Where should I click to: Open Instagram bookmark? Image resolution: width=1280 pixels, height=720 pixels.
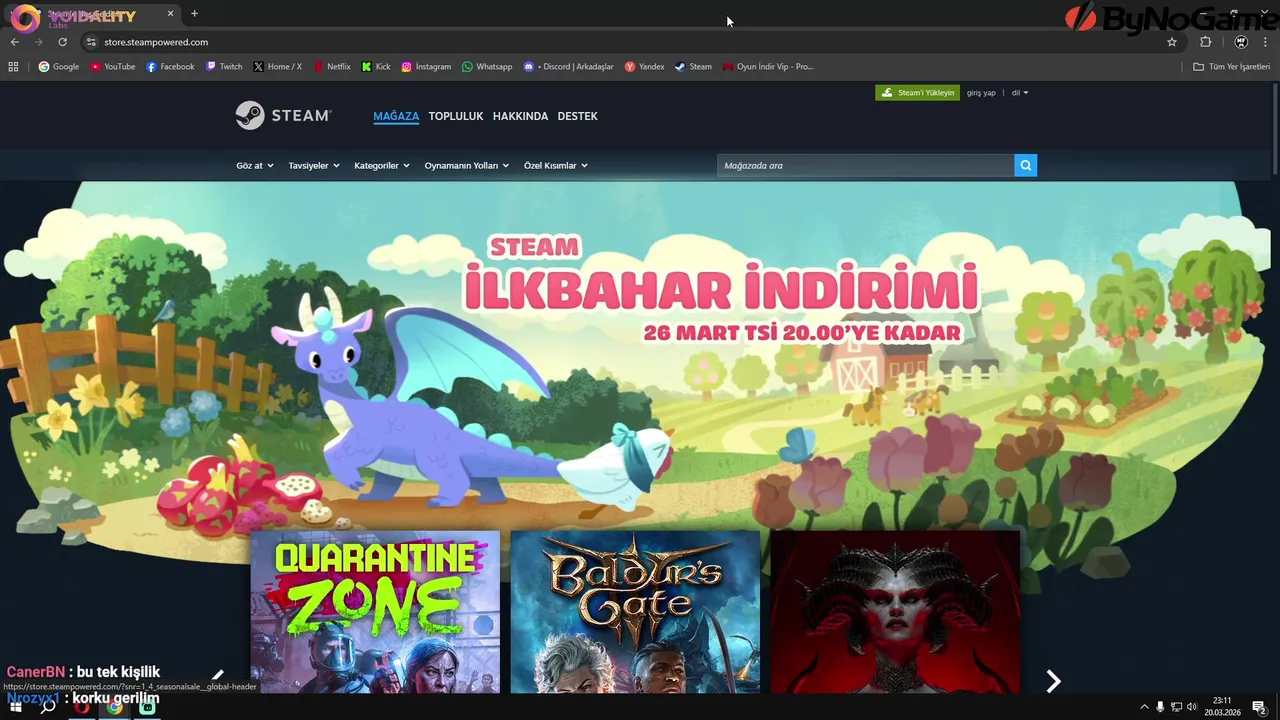426,67
